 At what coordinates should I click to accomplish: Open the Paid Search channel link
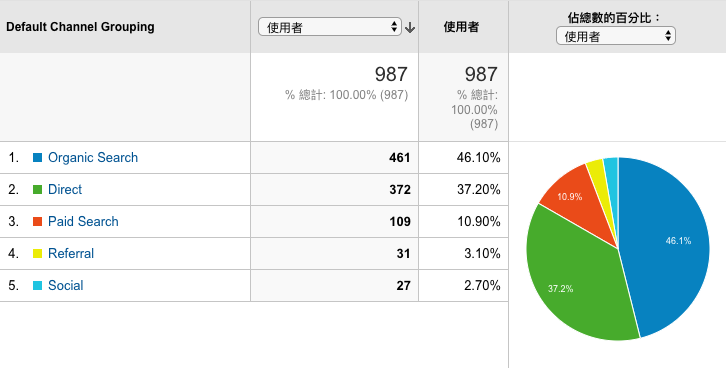[83, 221]
